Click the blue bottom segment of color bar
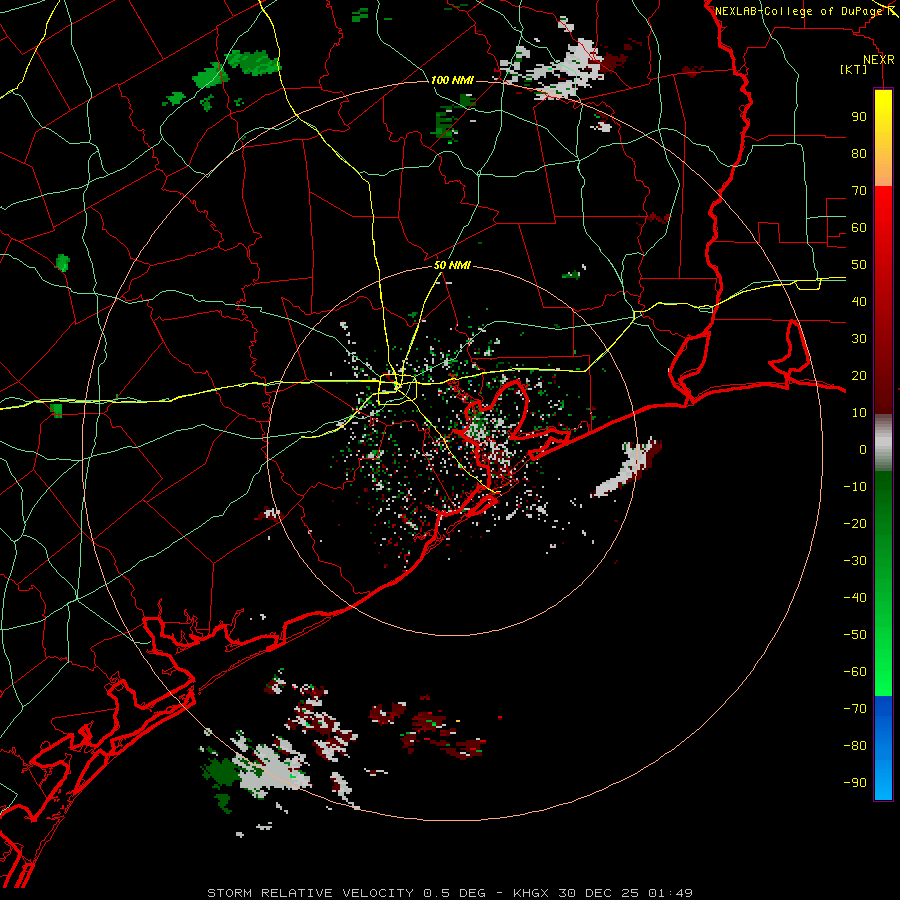Image resolution: width=900 pixels, height=900 pixels. [x=883, y=748]
